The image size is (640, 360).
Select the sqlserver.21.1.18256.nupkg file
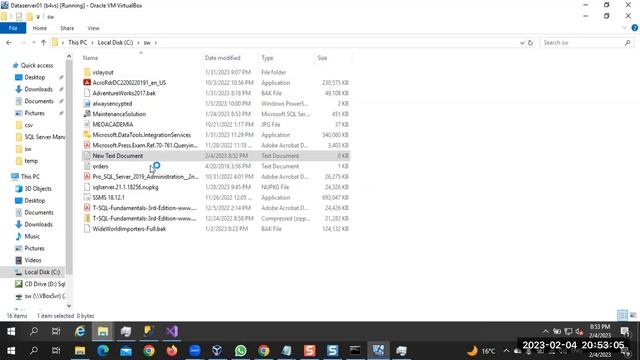(125, 187)
